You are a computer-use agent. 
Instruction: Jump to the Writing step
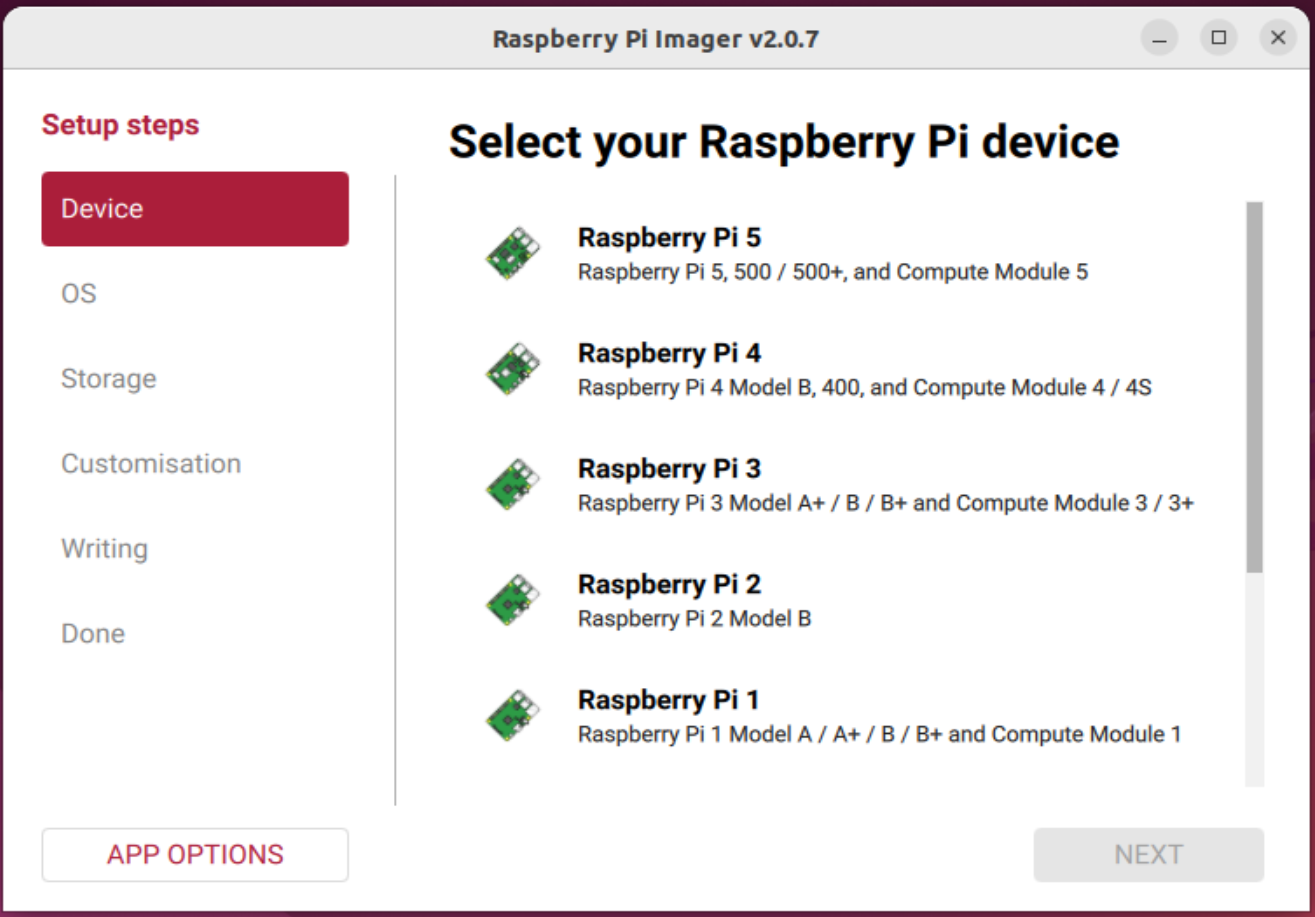tap(104, 549)
